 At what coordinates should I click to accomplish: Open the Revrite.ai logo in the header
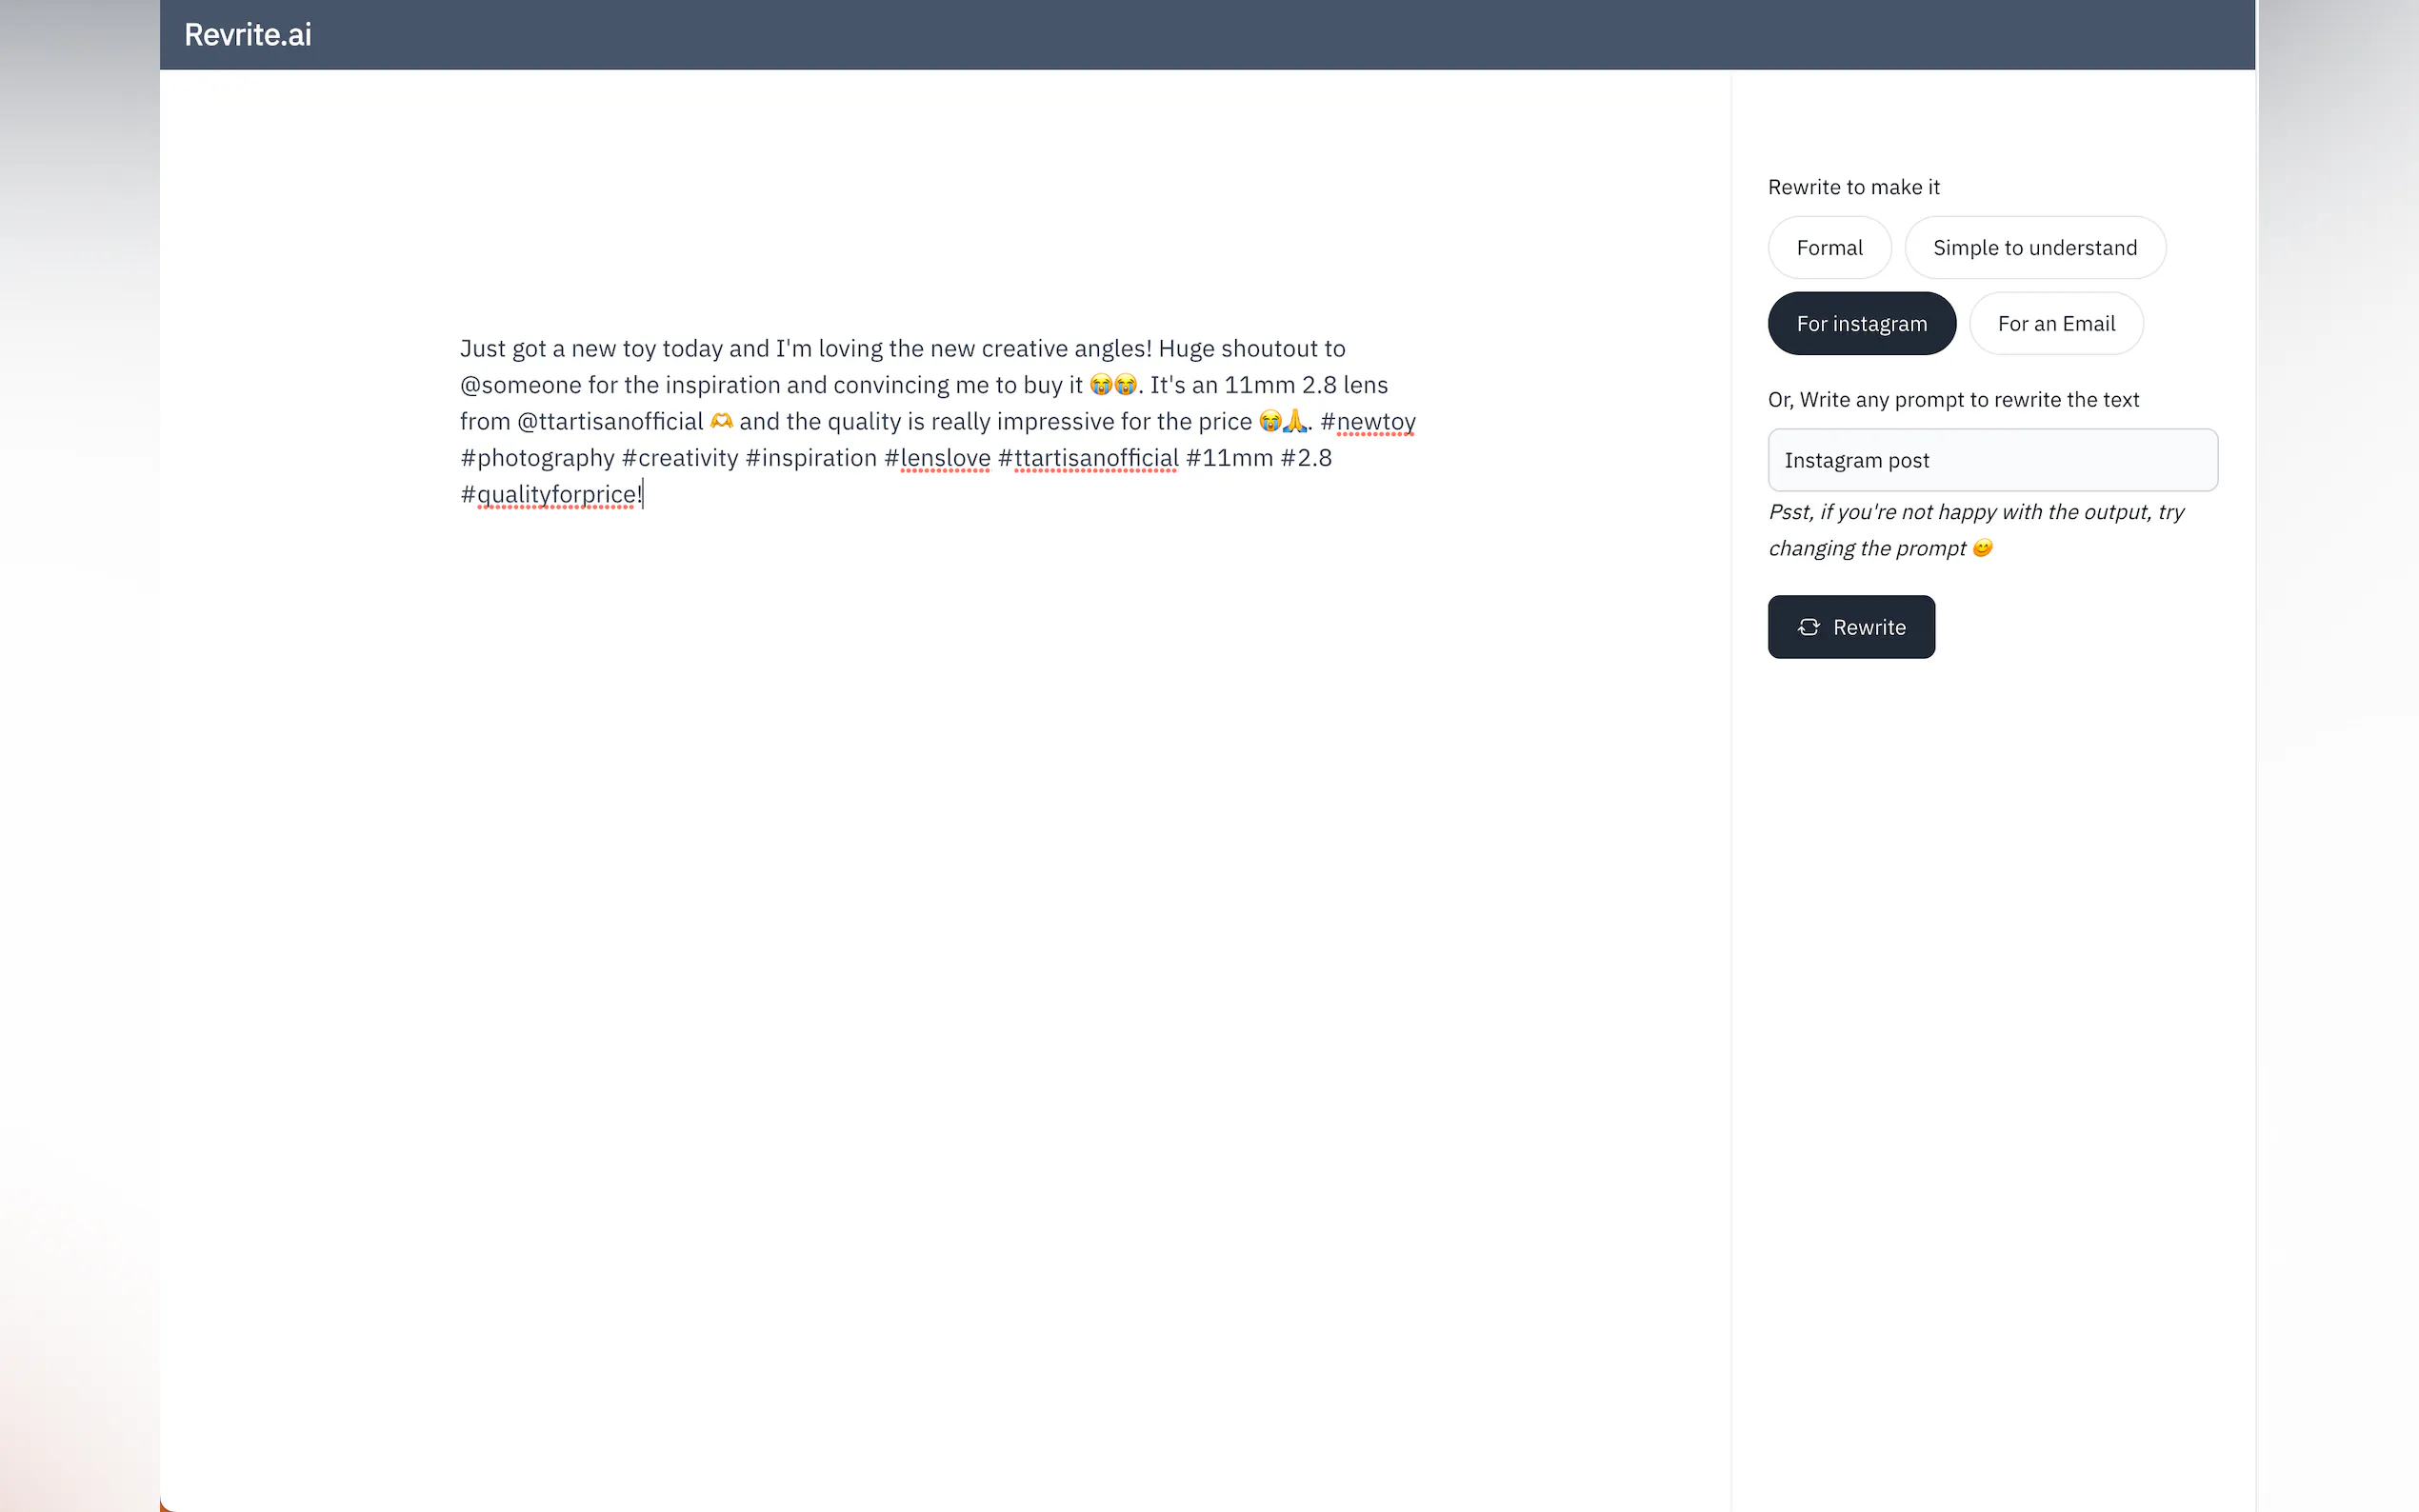[x=248, y=35]
